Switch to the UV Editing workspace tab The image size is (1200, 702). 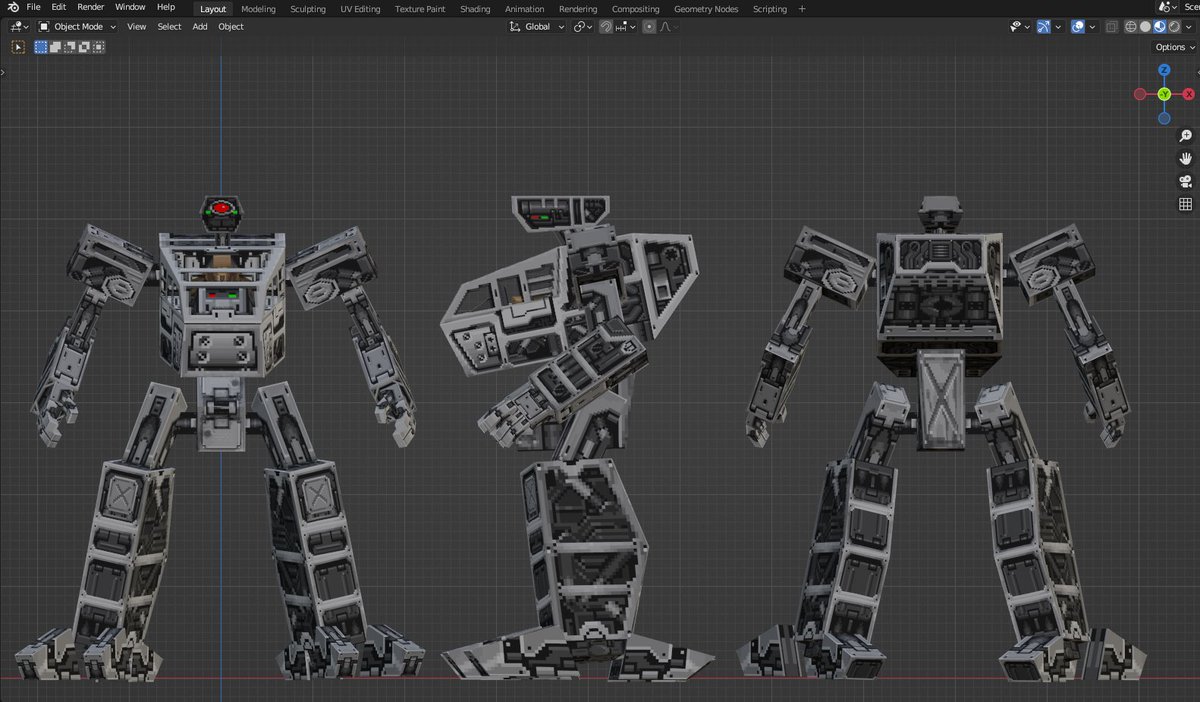360,9
